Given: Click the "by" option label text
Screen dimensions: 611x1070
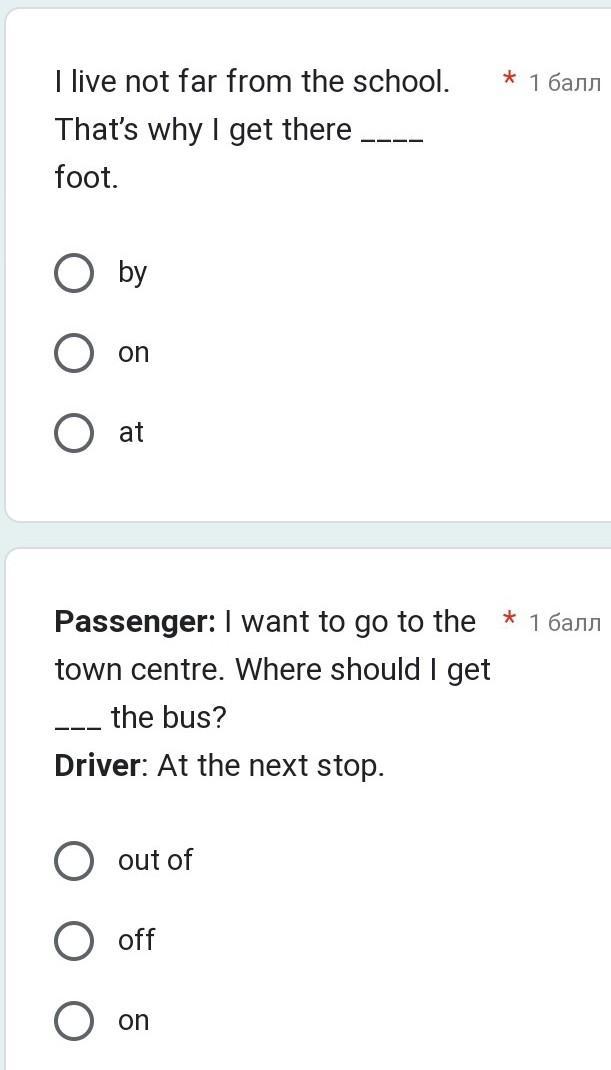Looking at the screenshot, I should point(132,272).
